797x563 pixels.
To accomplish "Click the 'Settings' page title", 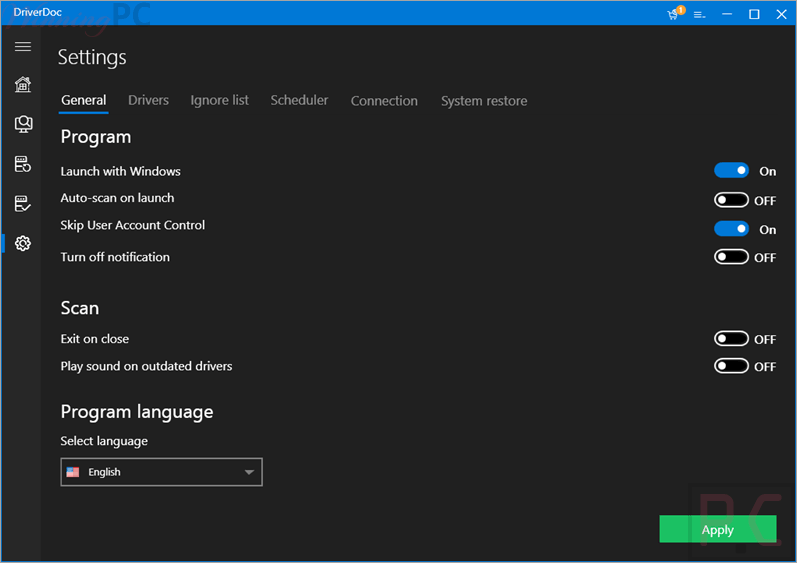I will [x=92, y=57].
